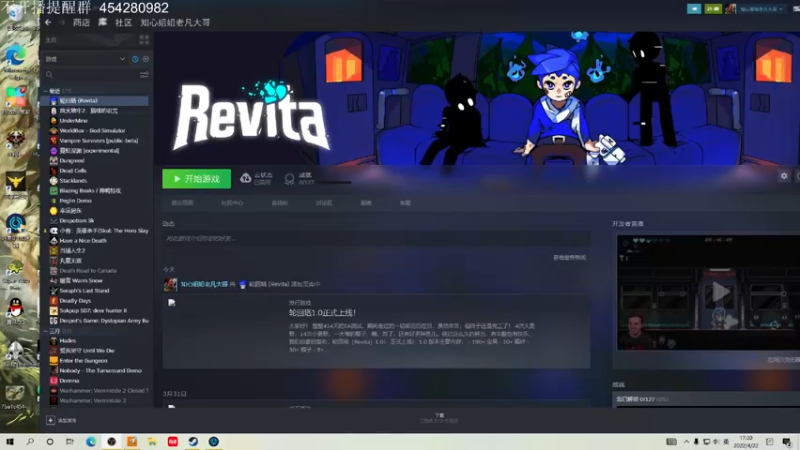The width and height of the screenshot is (800, 450).
Task: Open Microsoft Edge from the taskbar
Action: click(x=91, y=441)
